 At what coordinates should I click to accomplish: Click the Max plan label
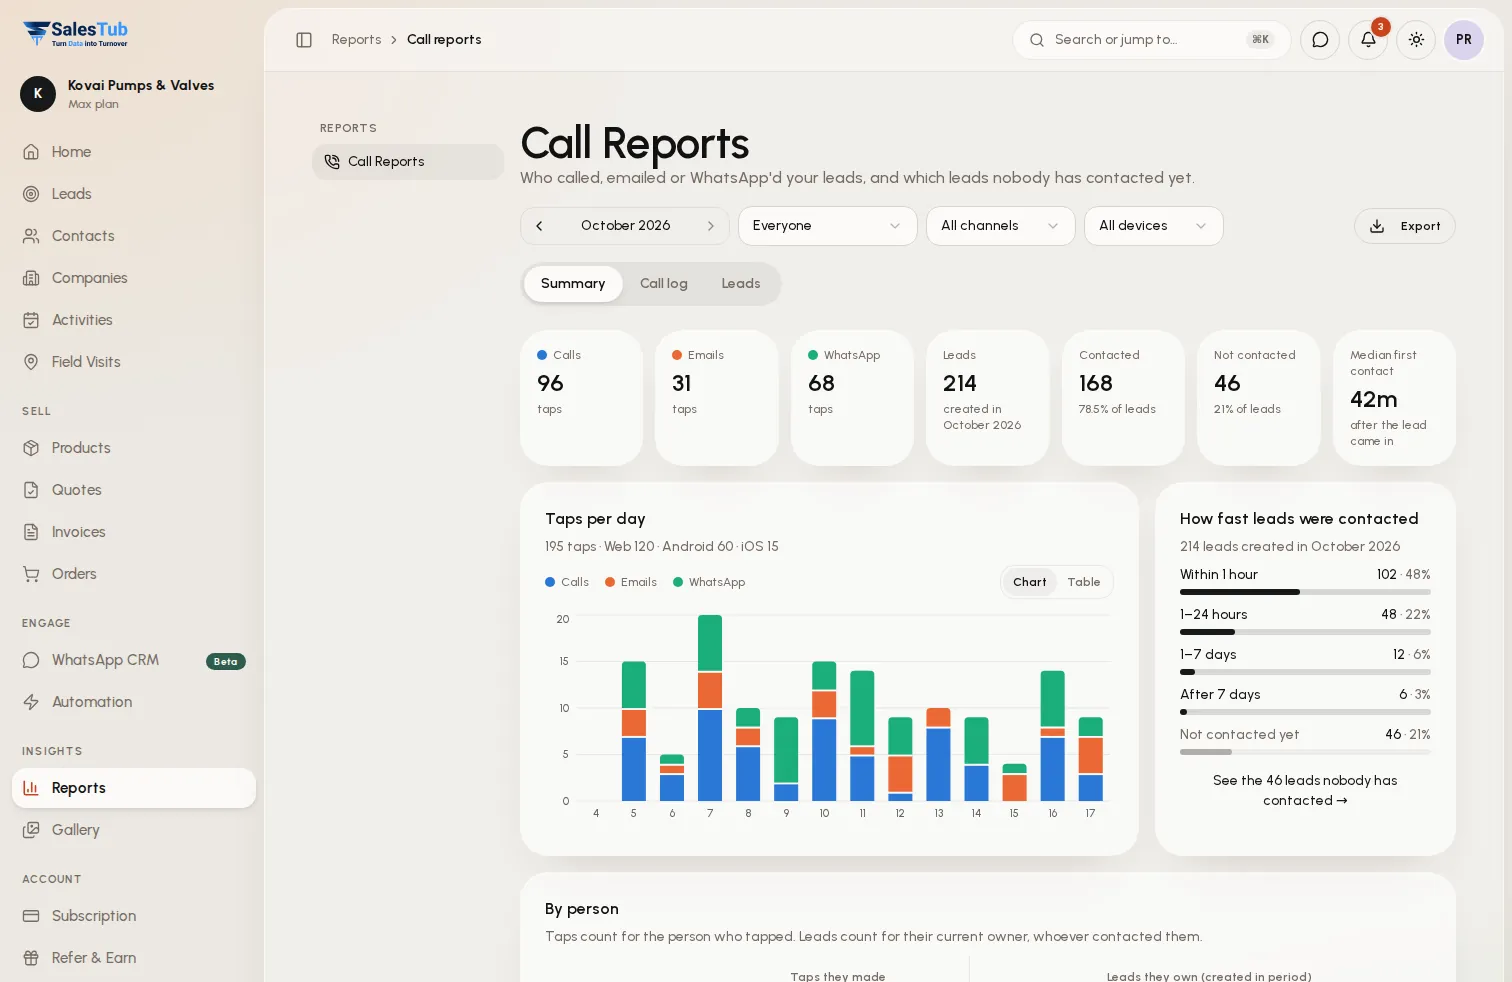[x=93, y=104]
